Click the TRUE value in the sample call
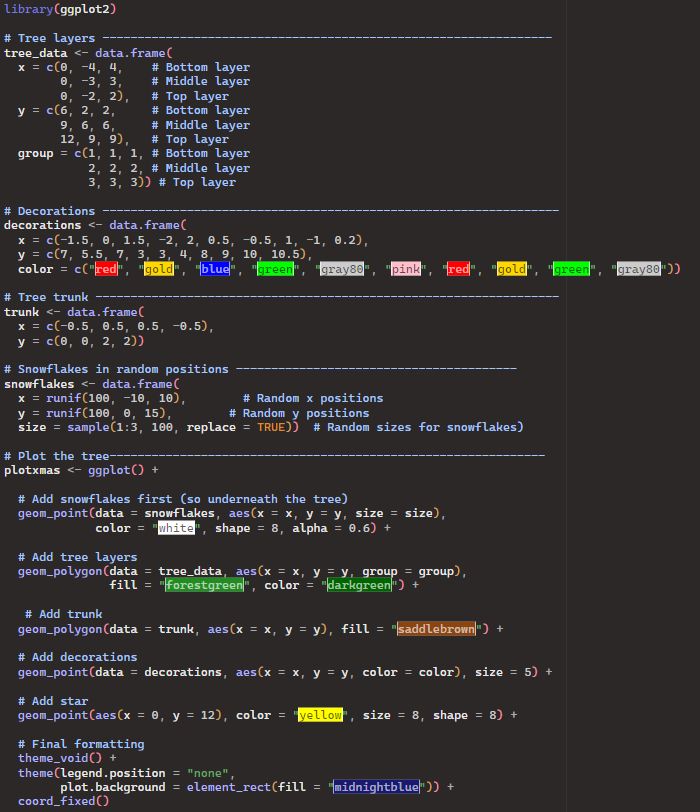This screenshot has height=812, width=700. pyautogui.click(x=271, y=427)
